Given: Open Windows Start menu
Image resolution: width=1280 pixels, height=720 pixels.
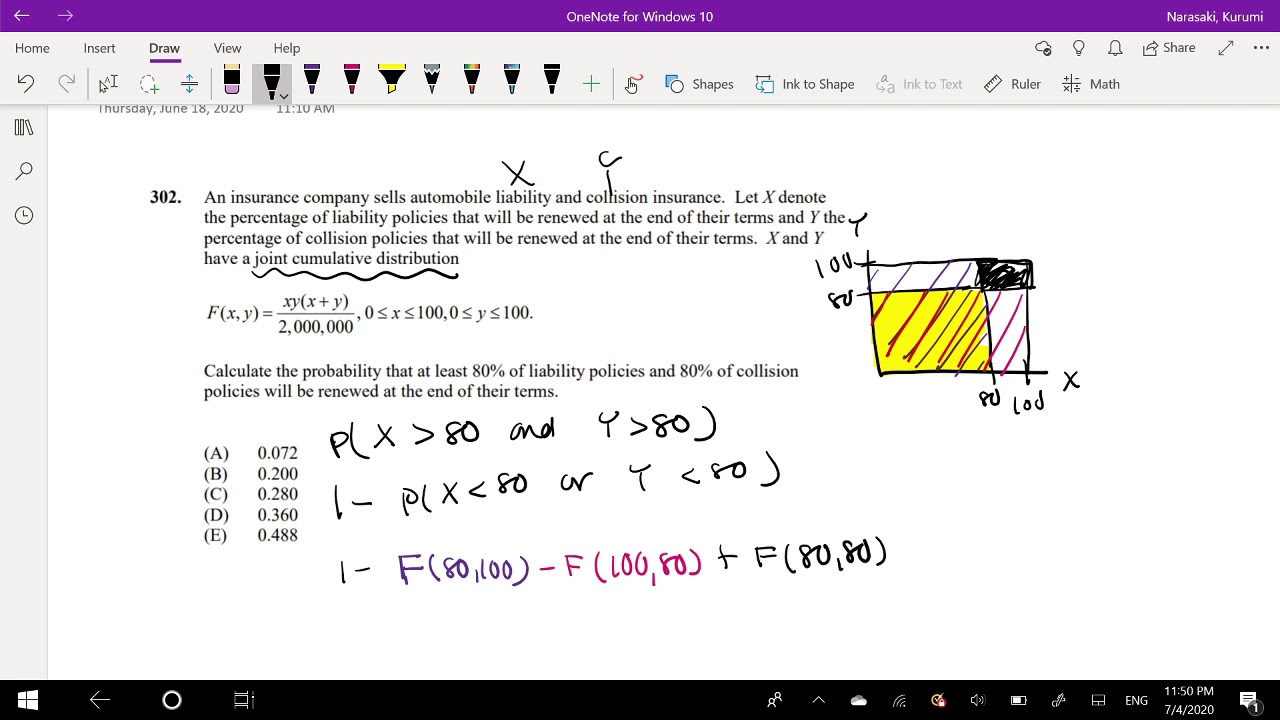Looking at the screenshot, I should coord(28,700).
